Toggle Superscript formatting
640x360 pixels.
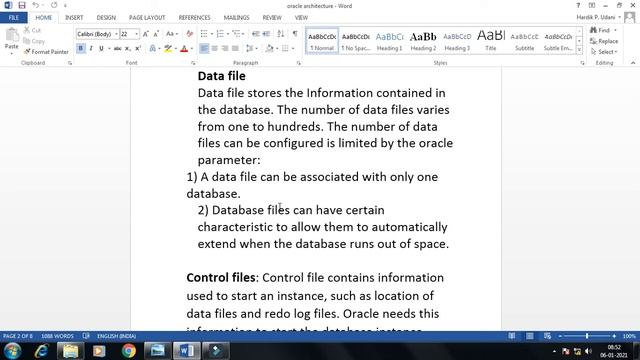(138, 49)
